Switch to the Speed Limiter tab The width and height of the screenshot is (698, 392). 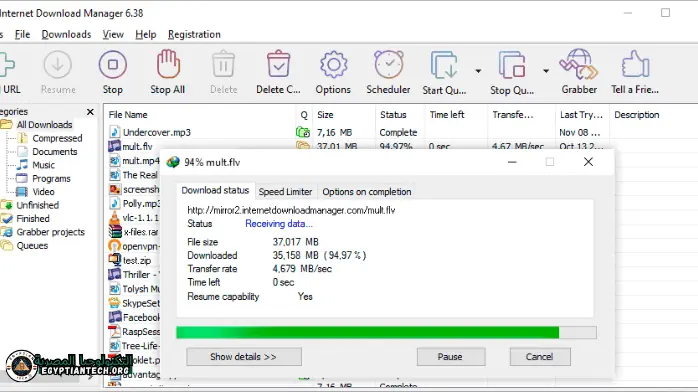click(285, 192)
